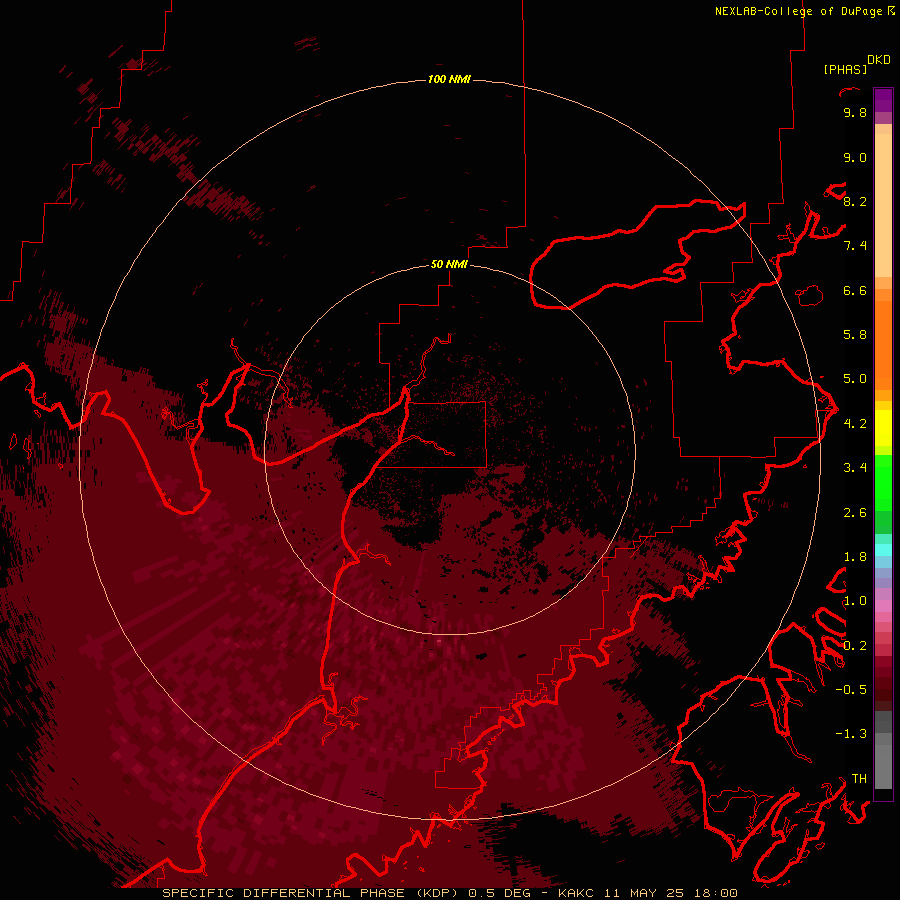Screen dimensions: 900x900
Task: Click the 100 NMI range ring label
Action: point(449,79)
